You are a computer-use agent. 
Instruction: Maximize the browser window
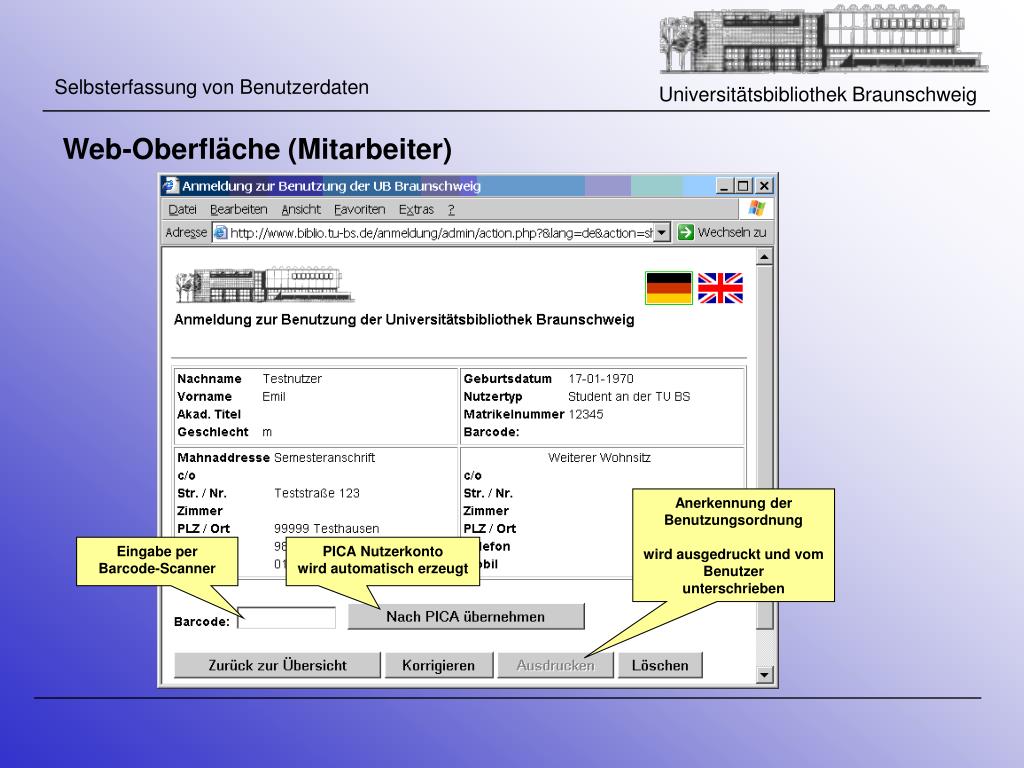[743, 185]
